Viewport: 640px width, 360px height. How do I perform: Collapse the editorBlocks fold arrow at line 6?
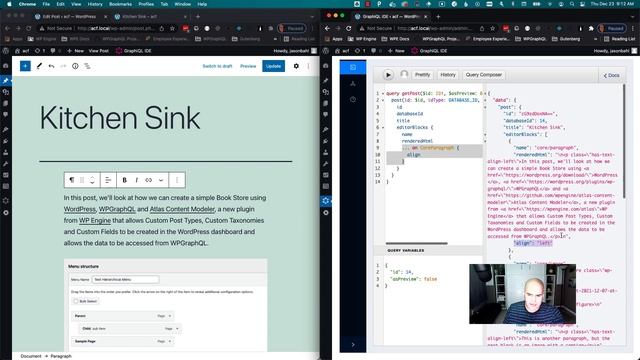pos(383,127)
